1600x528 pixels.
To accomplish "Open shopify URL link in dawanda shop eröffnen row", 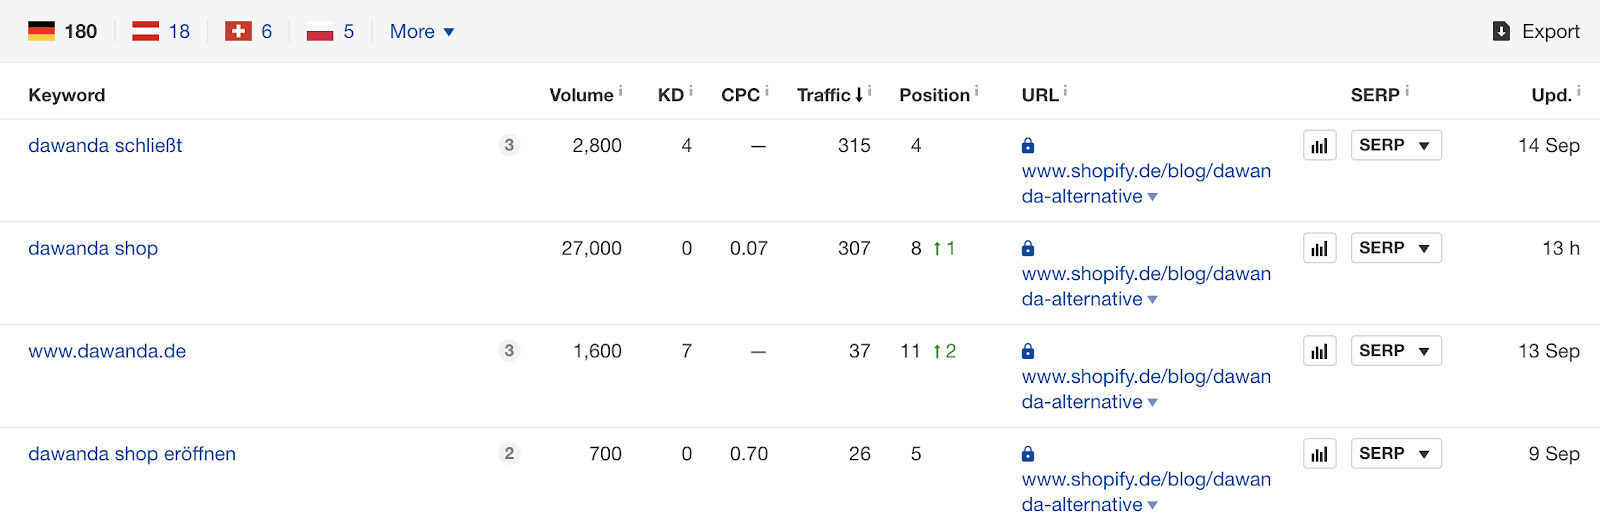I will point(1146,493).
